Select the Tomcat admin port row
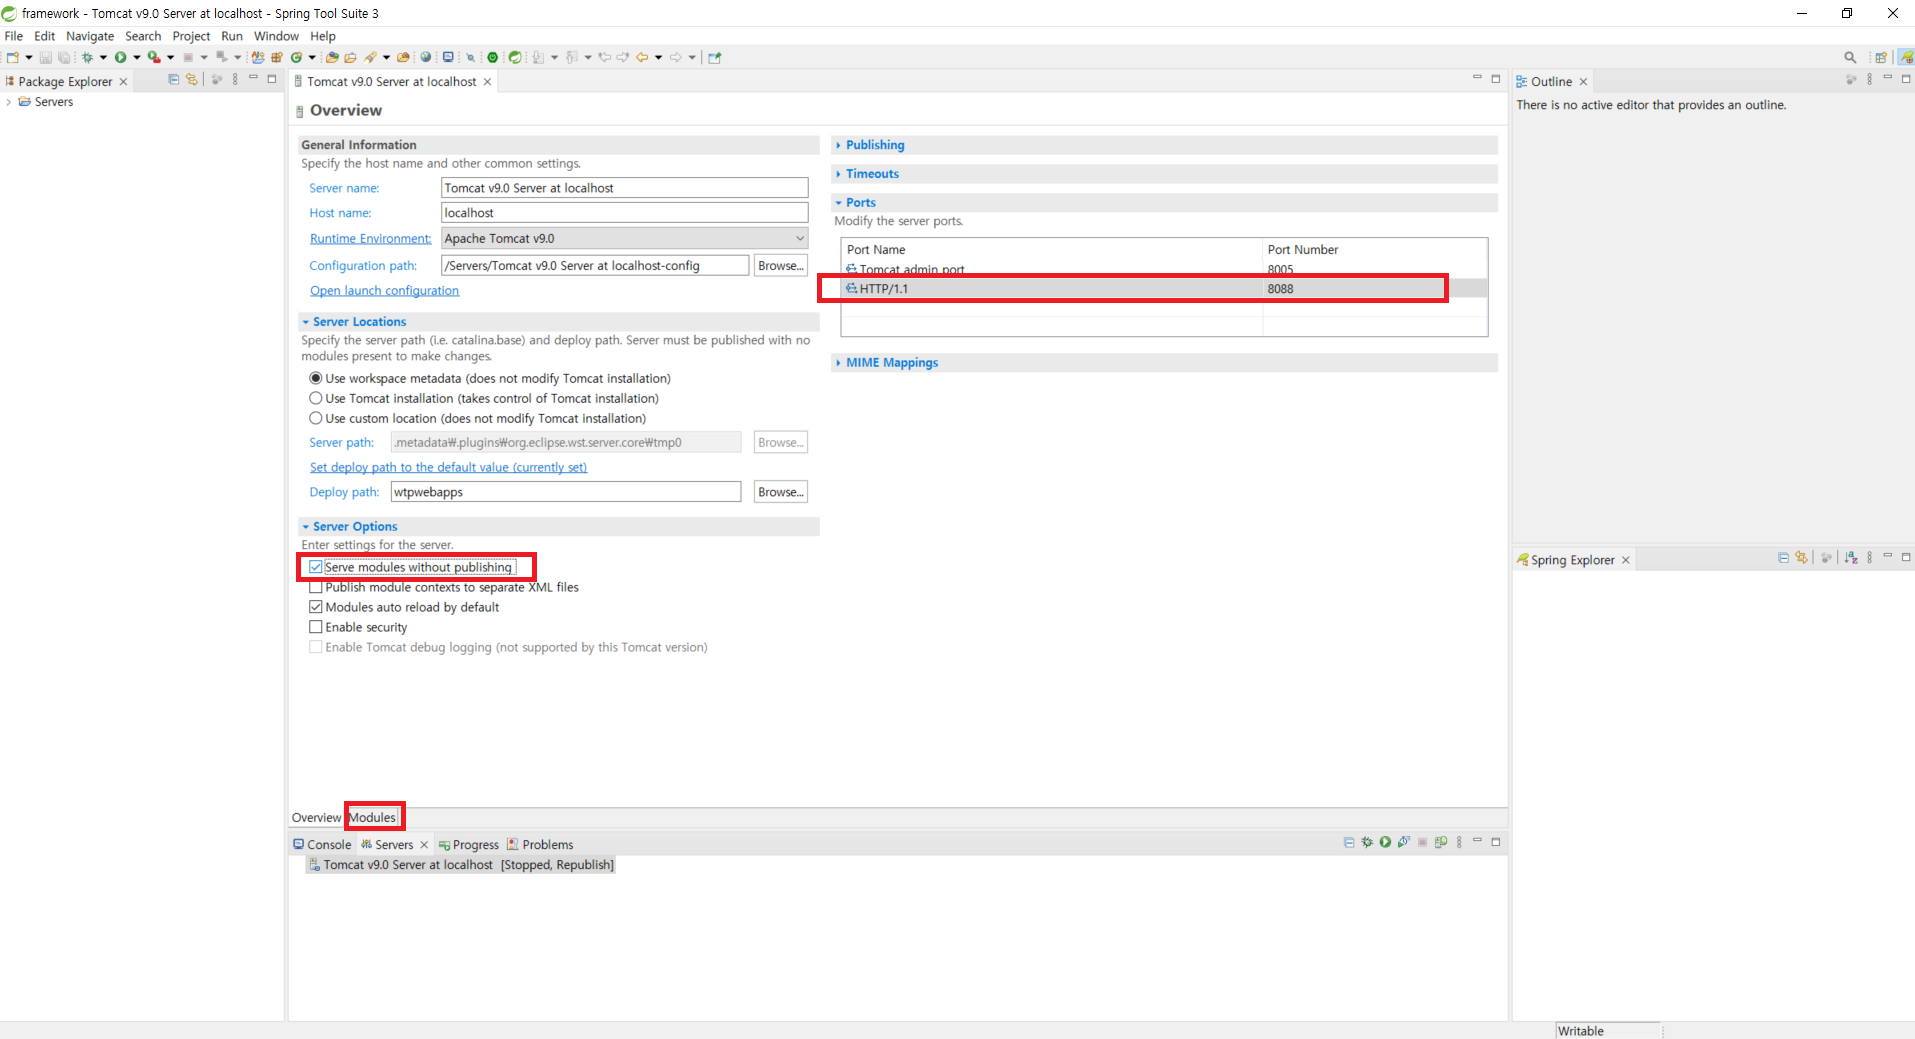 (1164, 269)
